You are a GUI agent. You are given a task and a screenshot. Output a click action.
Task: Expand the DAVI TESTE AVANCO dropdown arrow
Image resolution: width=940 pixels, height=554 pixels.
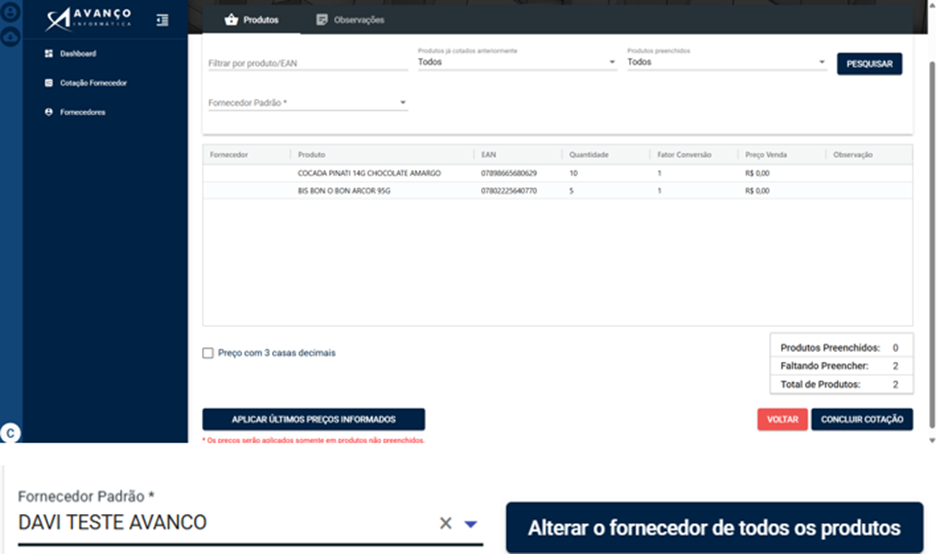[x=471, y=524]
